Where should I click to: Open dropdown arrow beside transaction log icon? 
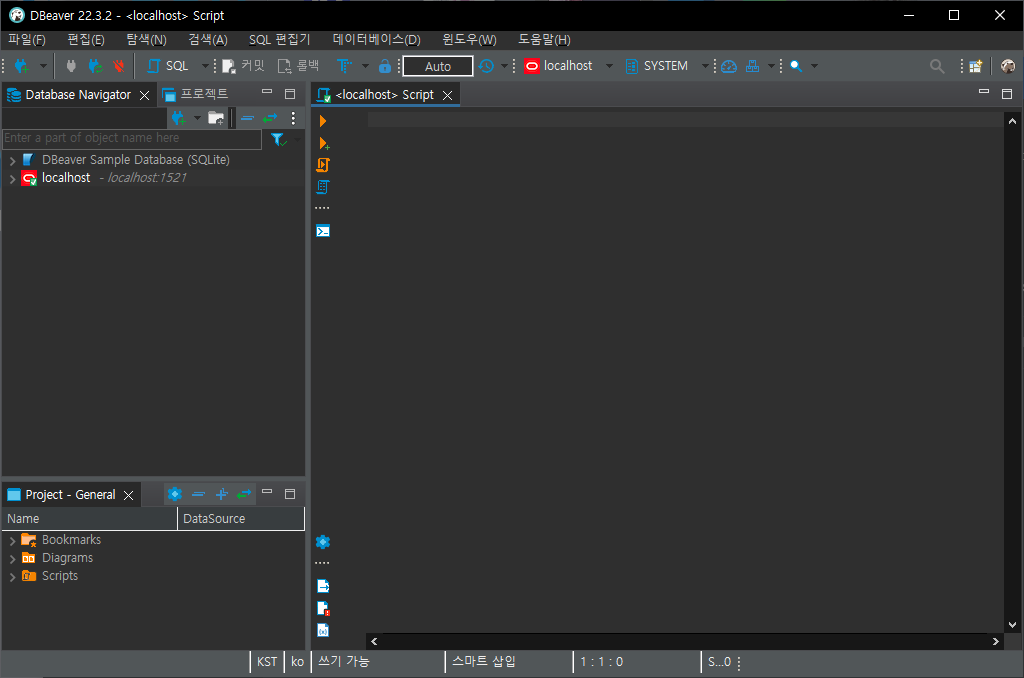(504, 66)
